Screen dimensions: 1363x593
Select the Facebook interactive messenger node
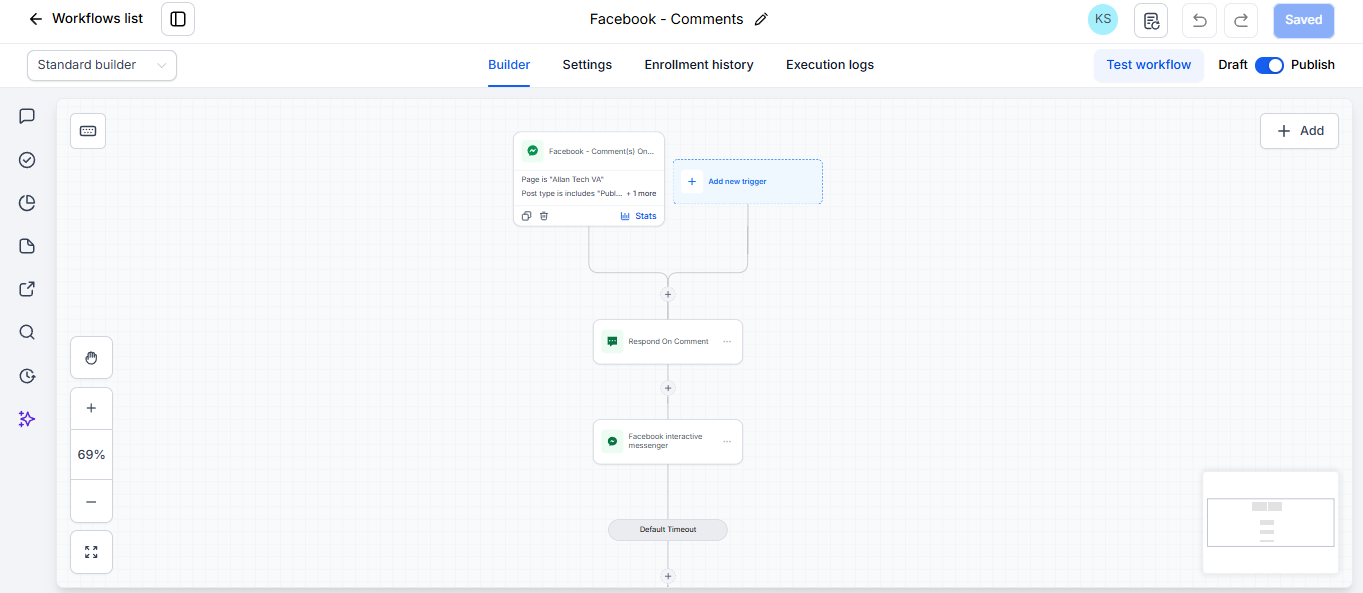tap(668, 442)
